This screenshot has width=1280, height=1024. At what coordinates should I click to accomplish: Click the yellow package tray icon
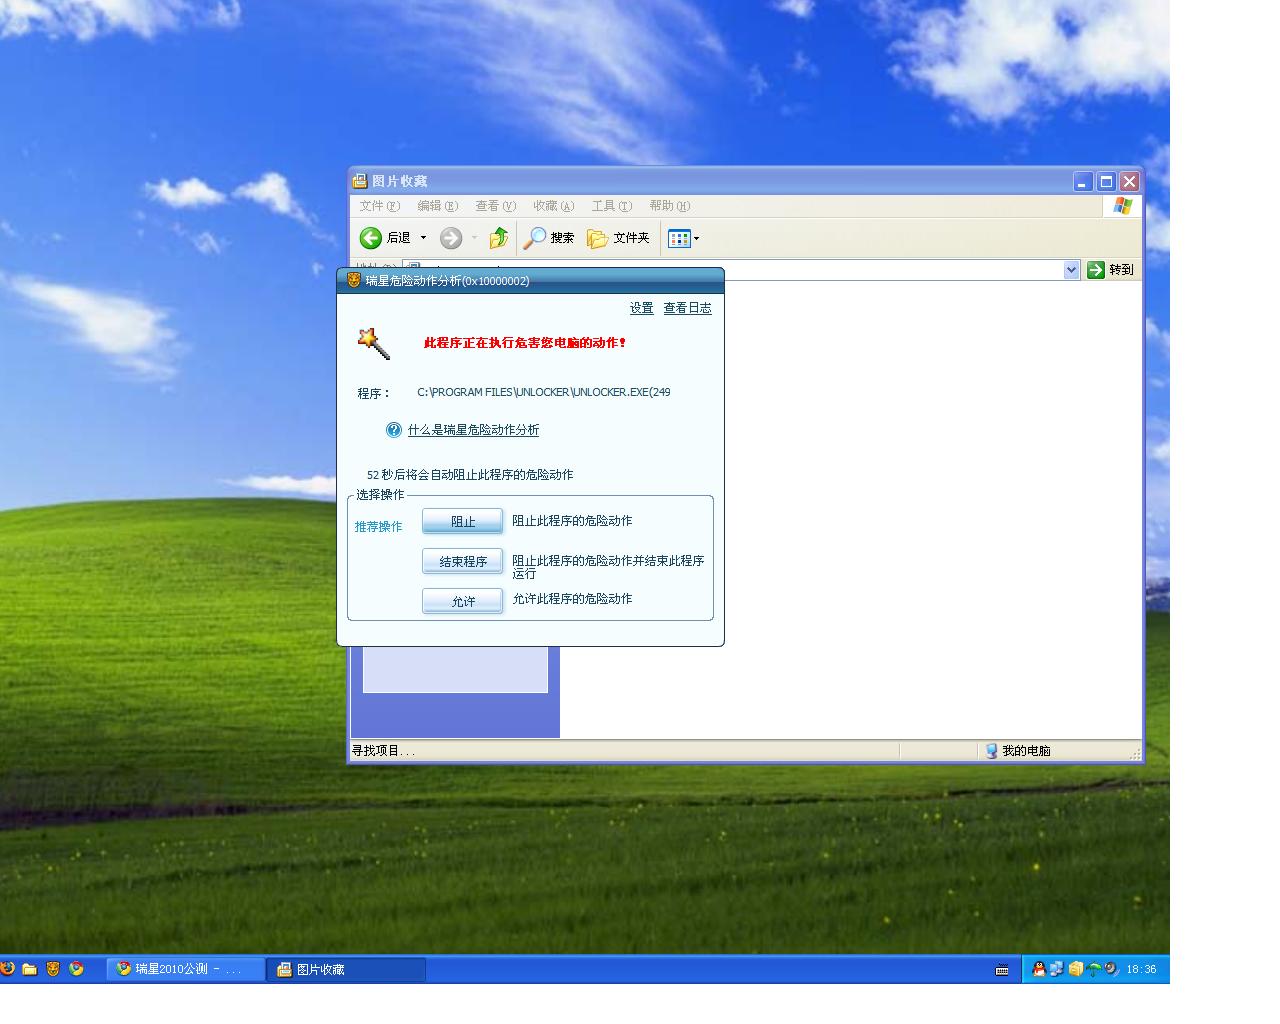click(1075, 969)
